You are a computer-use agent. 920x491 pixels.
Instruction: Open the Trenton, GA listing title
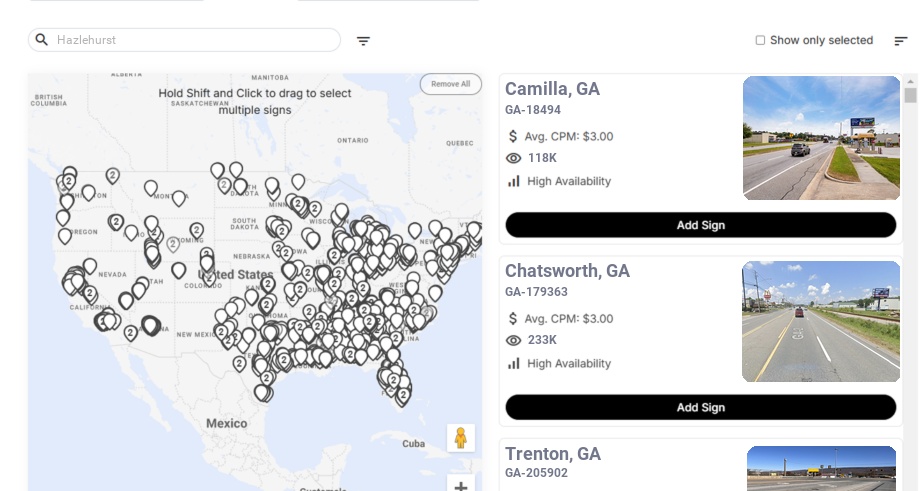(553, 454)
